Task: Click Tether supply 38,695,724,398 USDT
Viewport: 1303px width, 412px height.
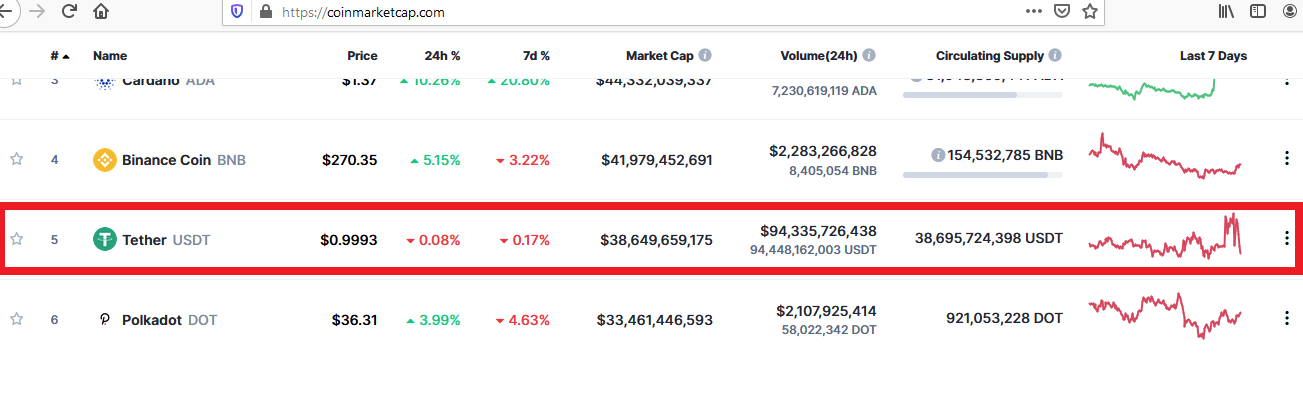Action: pos(989,238)
